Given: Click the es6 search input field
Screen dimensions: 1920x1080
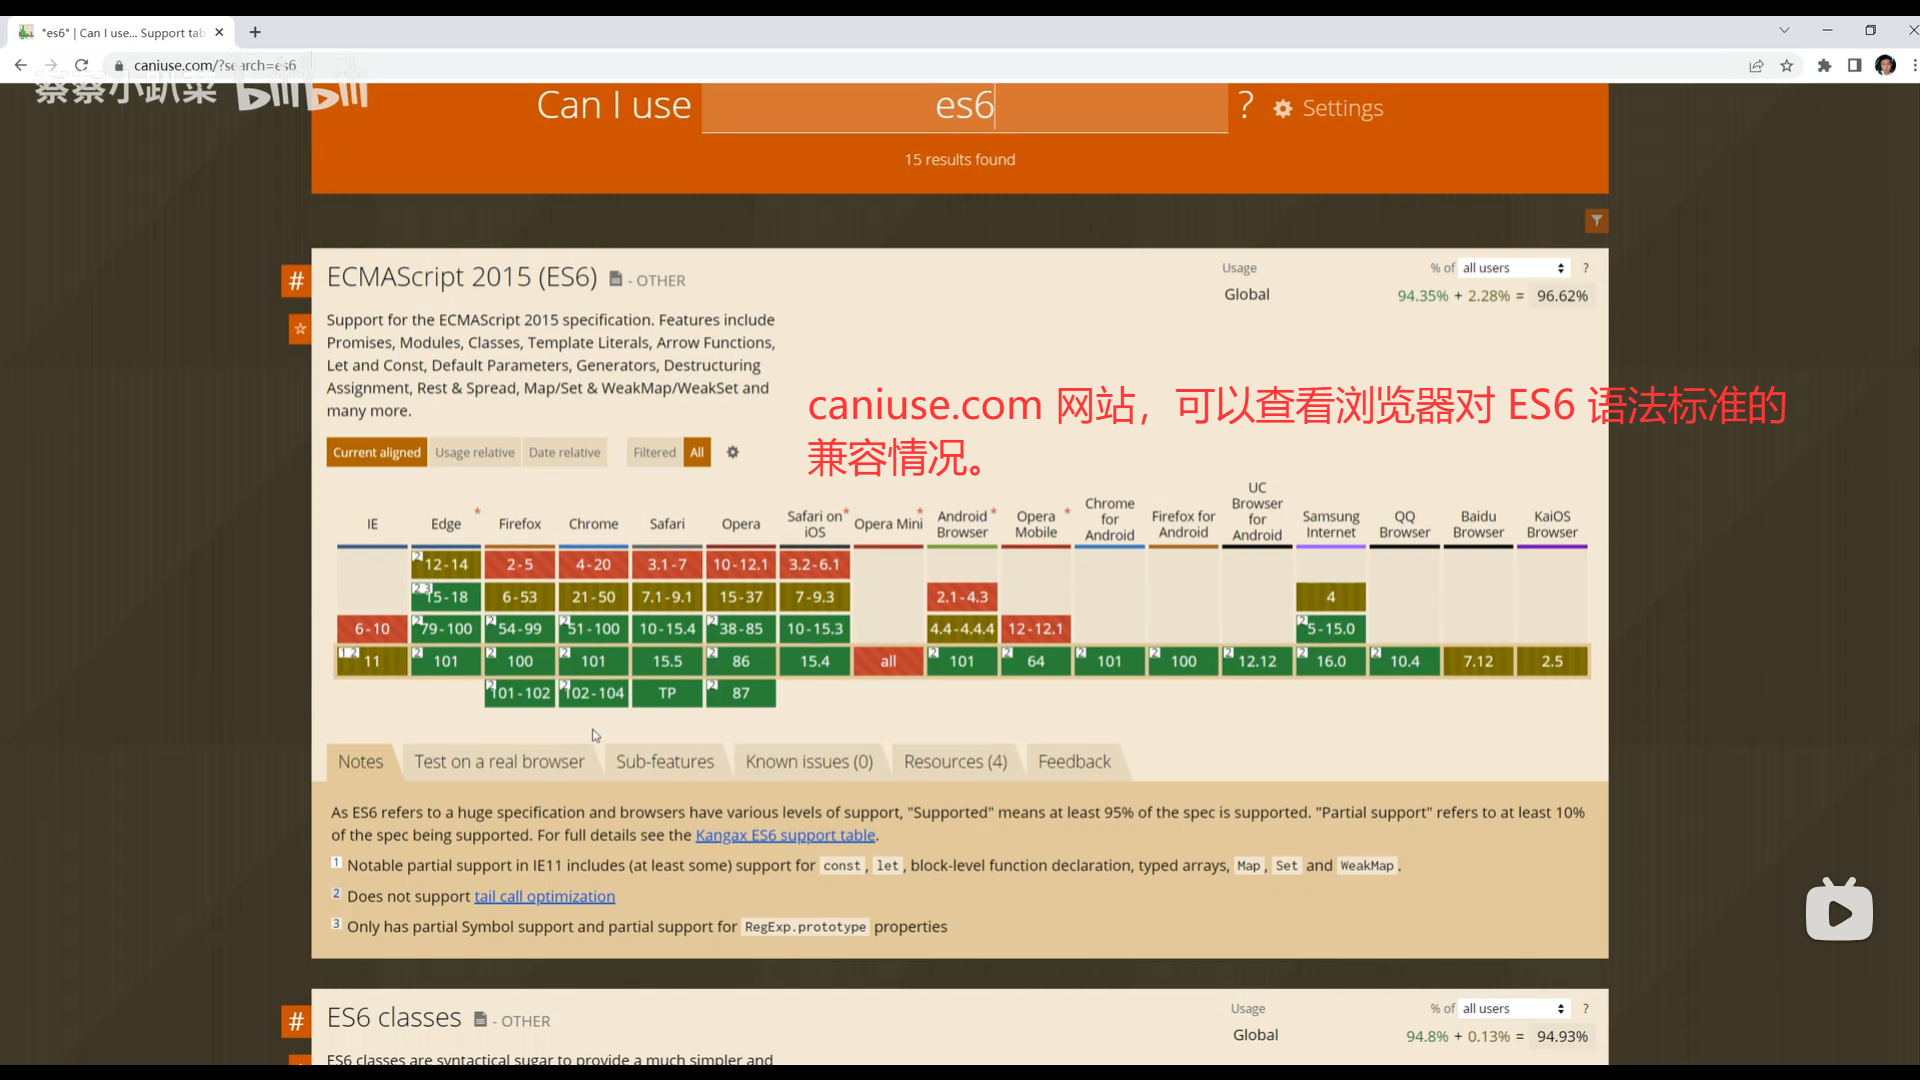Looking at the screenshot, I should click(x=964, y=106).
